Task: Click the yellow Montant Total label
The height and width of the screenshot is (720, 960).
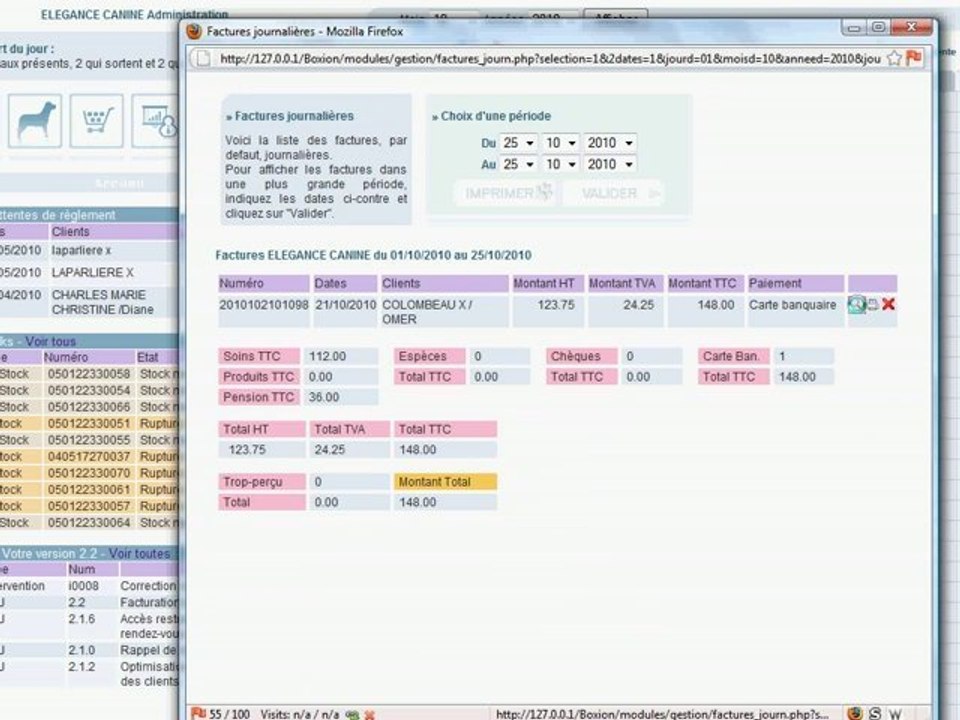Action: click(445, 482)
